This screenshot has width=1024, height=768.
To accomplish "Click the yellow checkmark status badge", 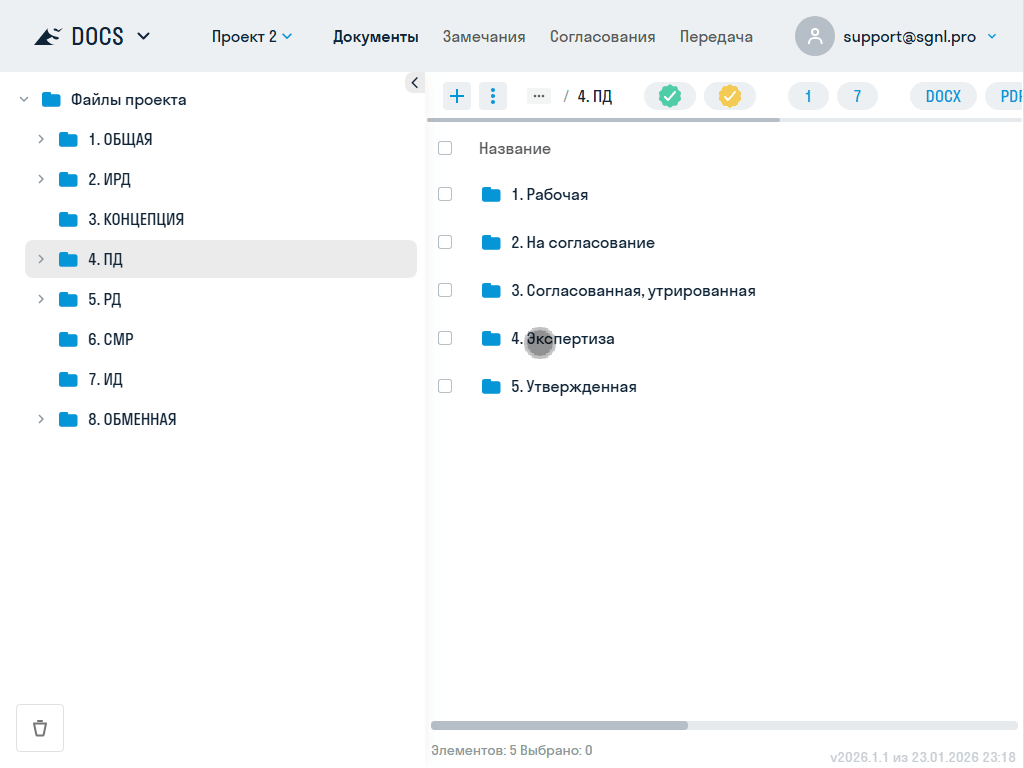I will click(x=730, y=96).
